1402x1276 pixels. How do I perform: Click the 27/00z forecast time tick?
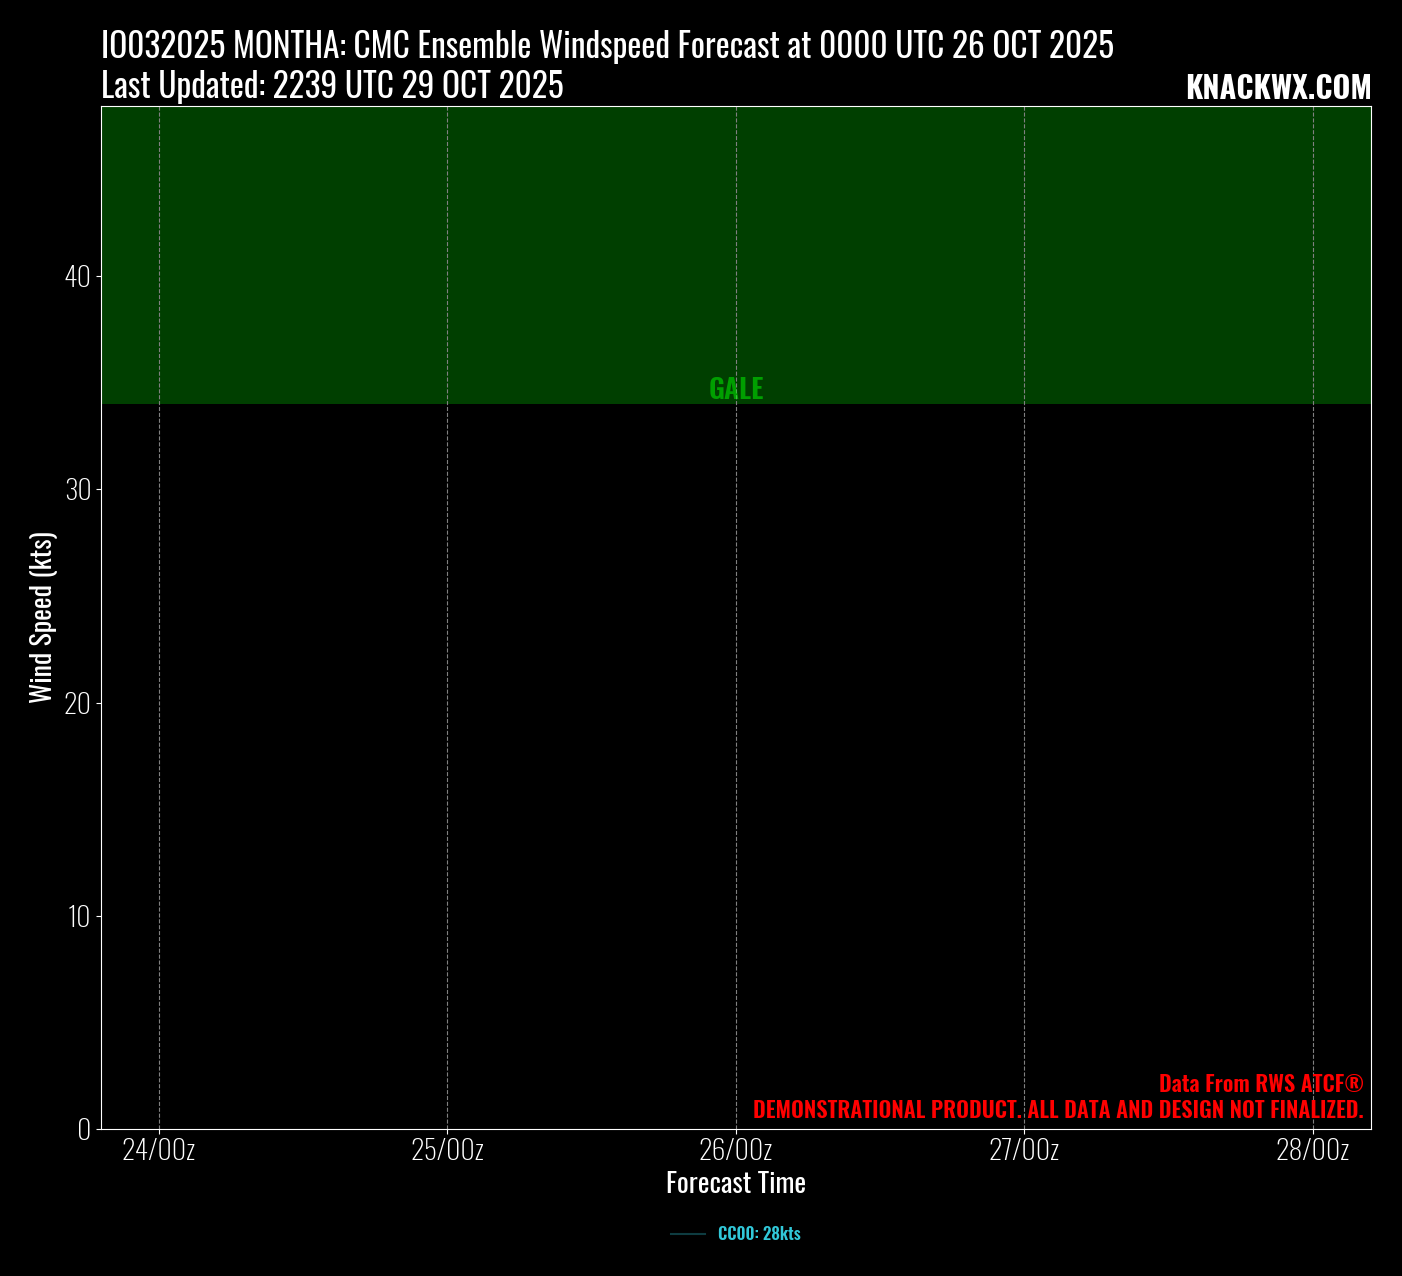[1024, 1150]
